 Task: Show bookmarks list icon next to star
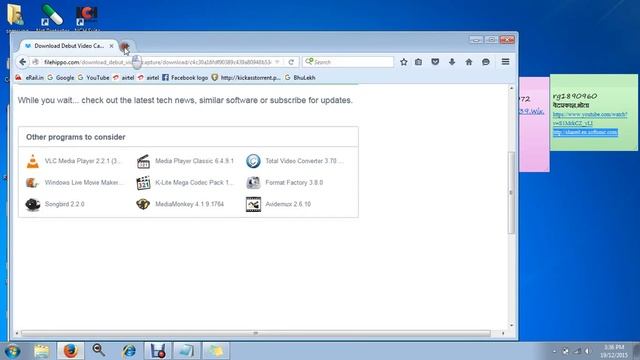418,62
